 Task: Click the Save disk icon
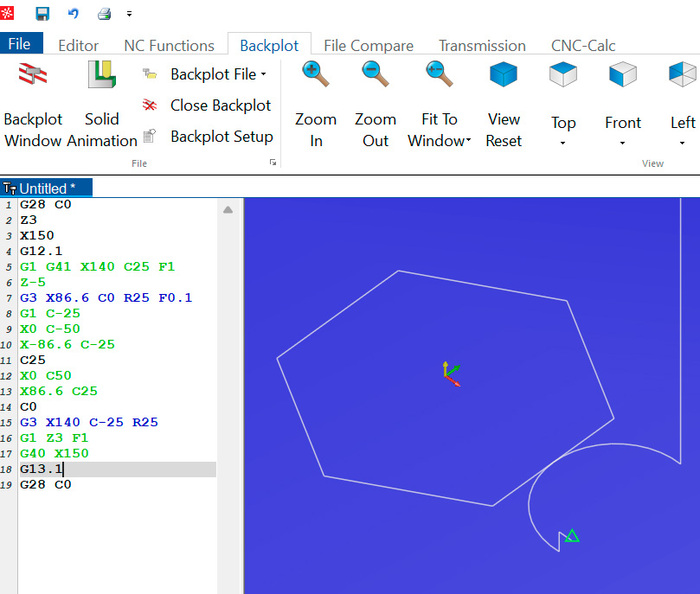pyautogui.click(x=42, y=14)
